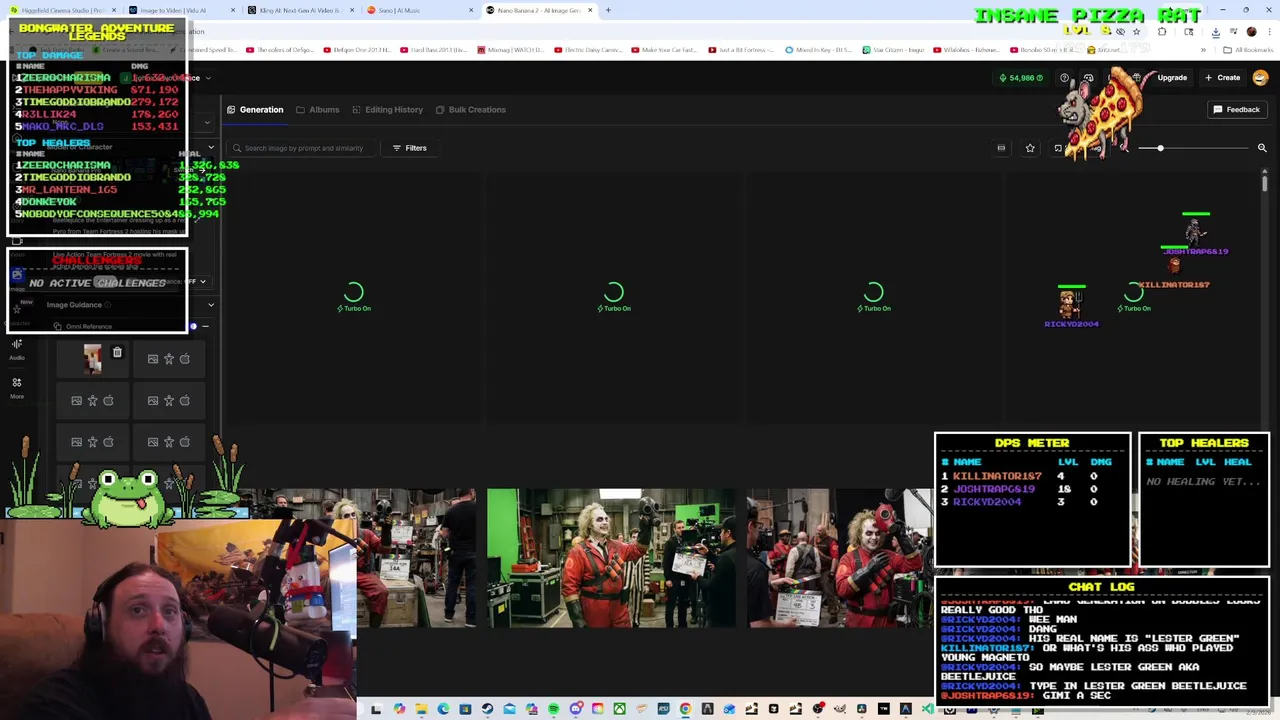Image resolution: width=1280 pixels, height=720 pixels.
Task: Open the Mixed In Key bookmark
Action: pos(818,49)
